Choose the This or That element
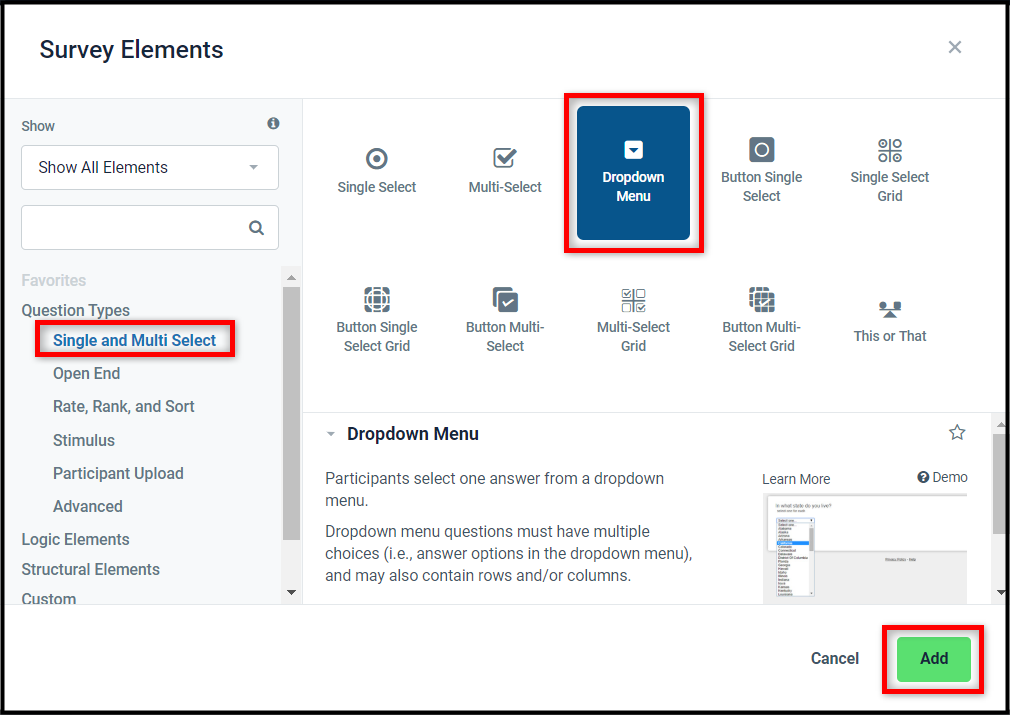The image size is (1010, 715). [890, 322]
